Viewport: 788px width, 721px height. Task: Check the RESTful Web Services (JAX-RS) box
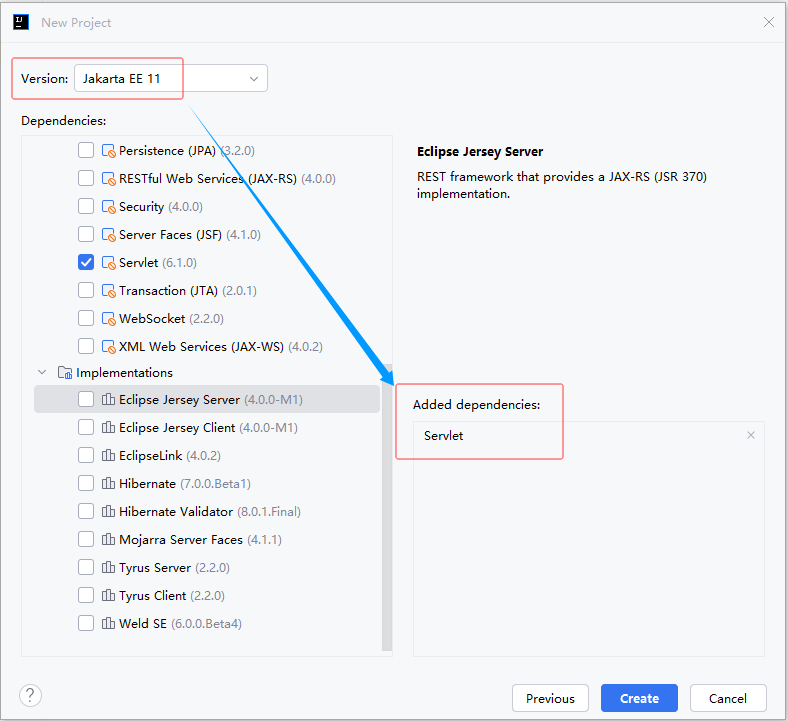click(86, 178)
